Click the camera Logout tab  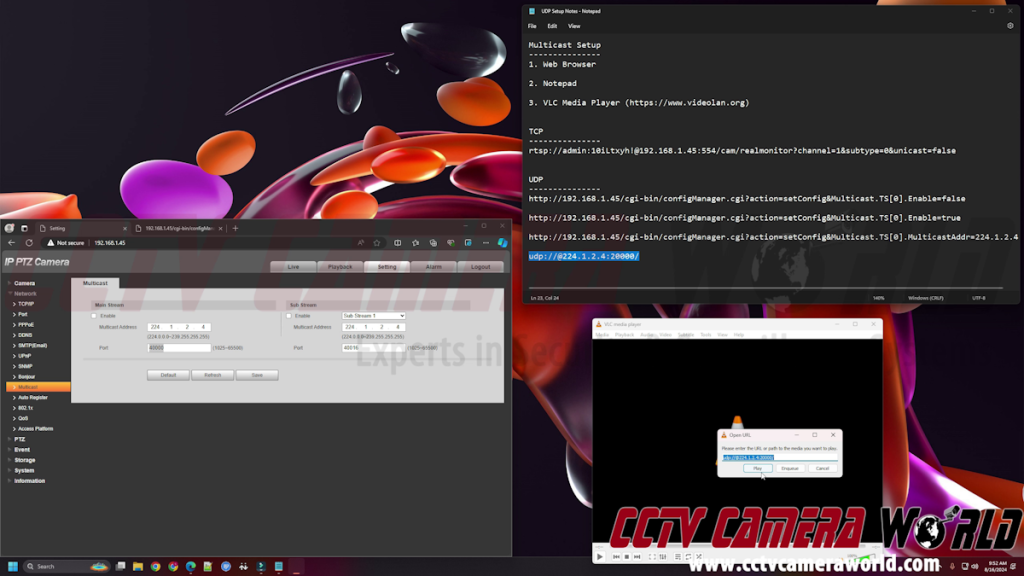click(x=481, y=266)
